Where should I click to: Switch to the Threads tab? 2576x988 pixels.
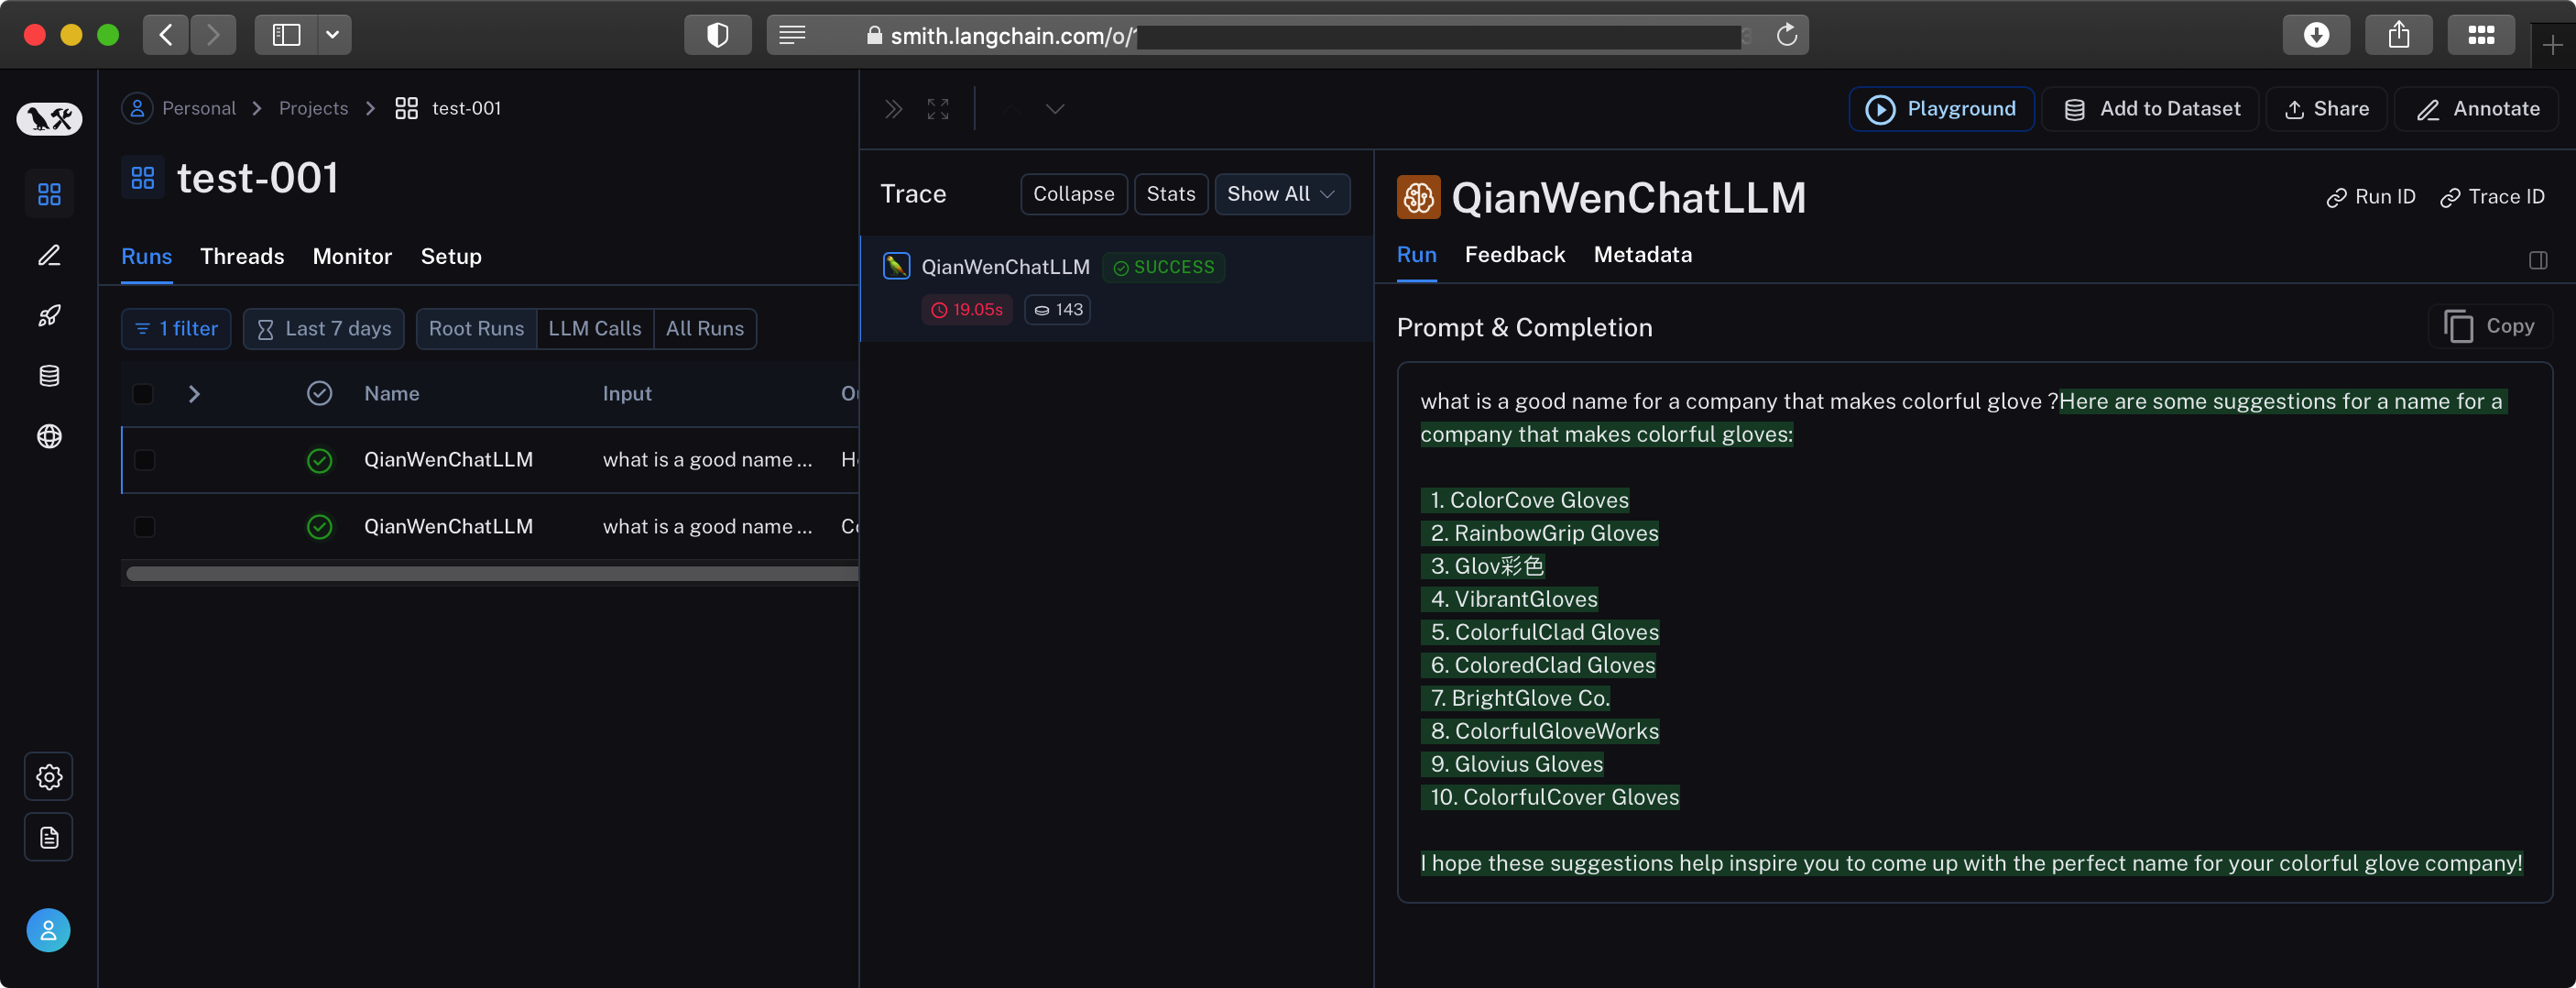pos(242,257)
